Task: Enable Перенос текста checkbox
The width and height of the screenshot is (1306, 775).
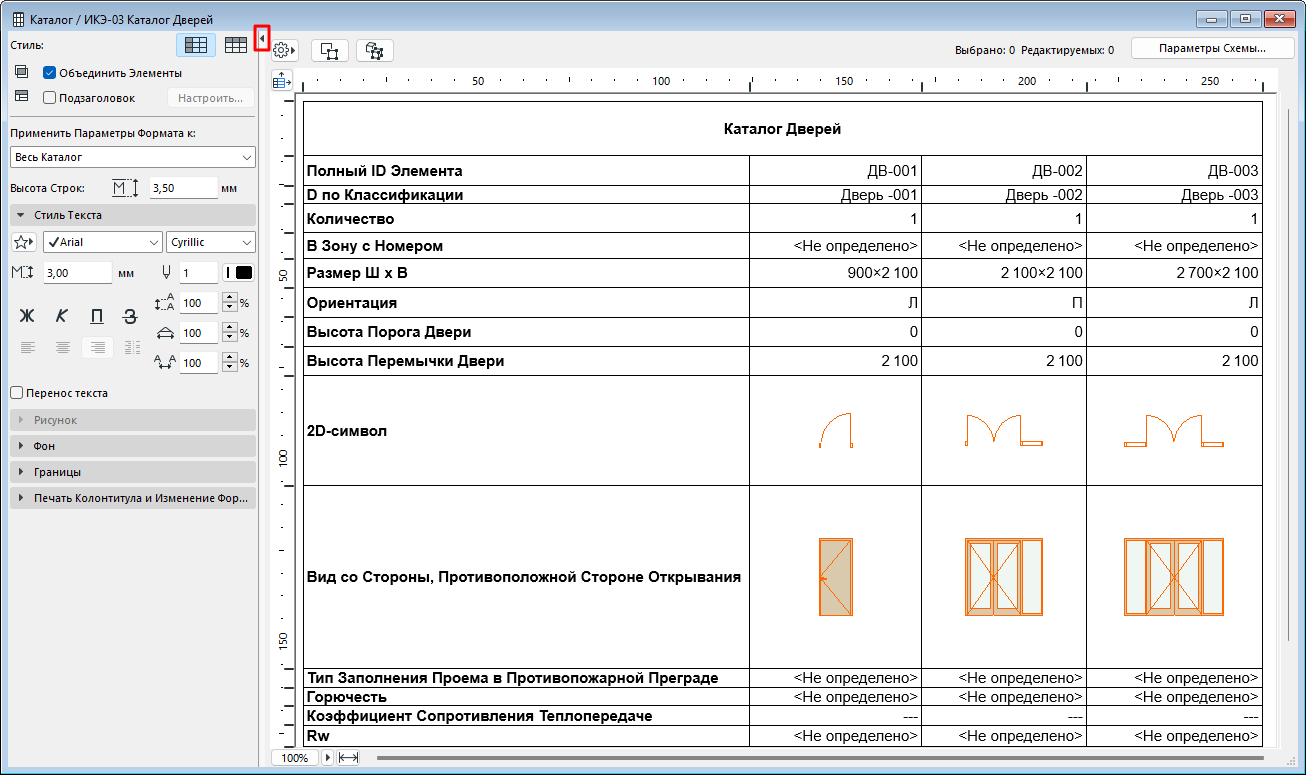Action: tap(16, 393)
